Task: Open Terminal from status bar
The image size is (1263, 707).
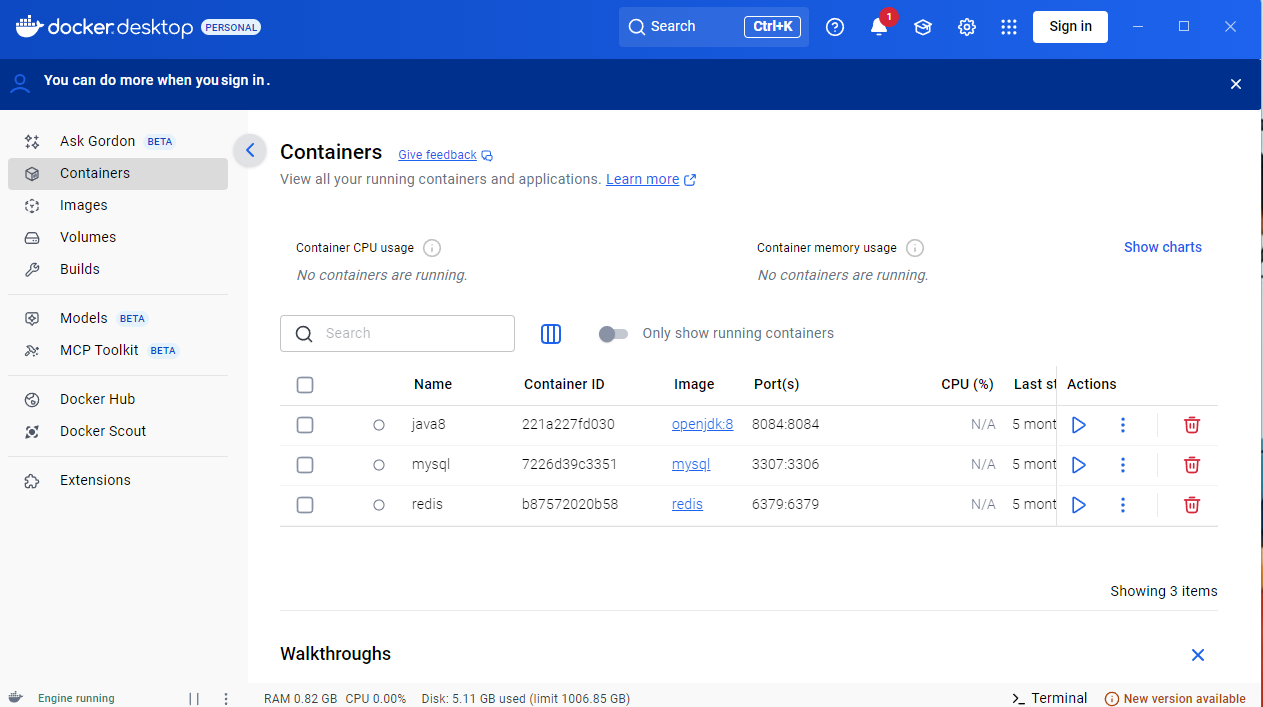Action: click(1049, 698)
